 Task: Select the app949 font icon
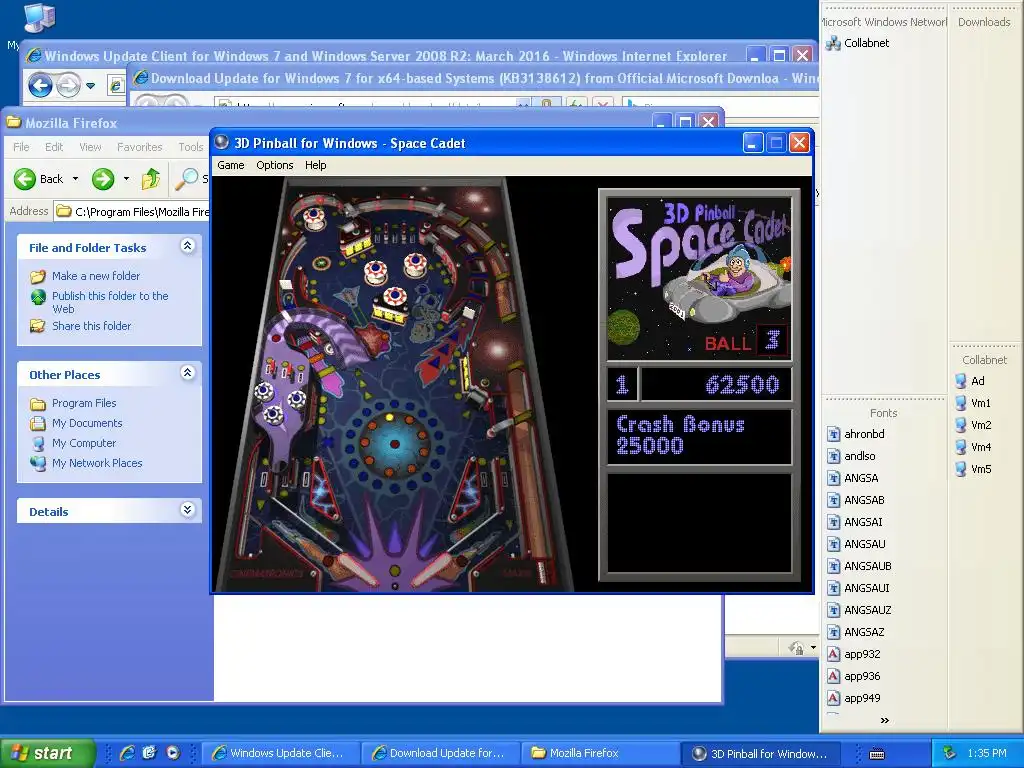pyautogui.click(x=833, y=698)
